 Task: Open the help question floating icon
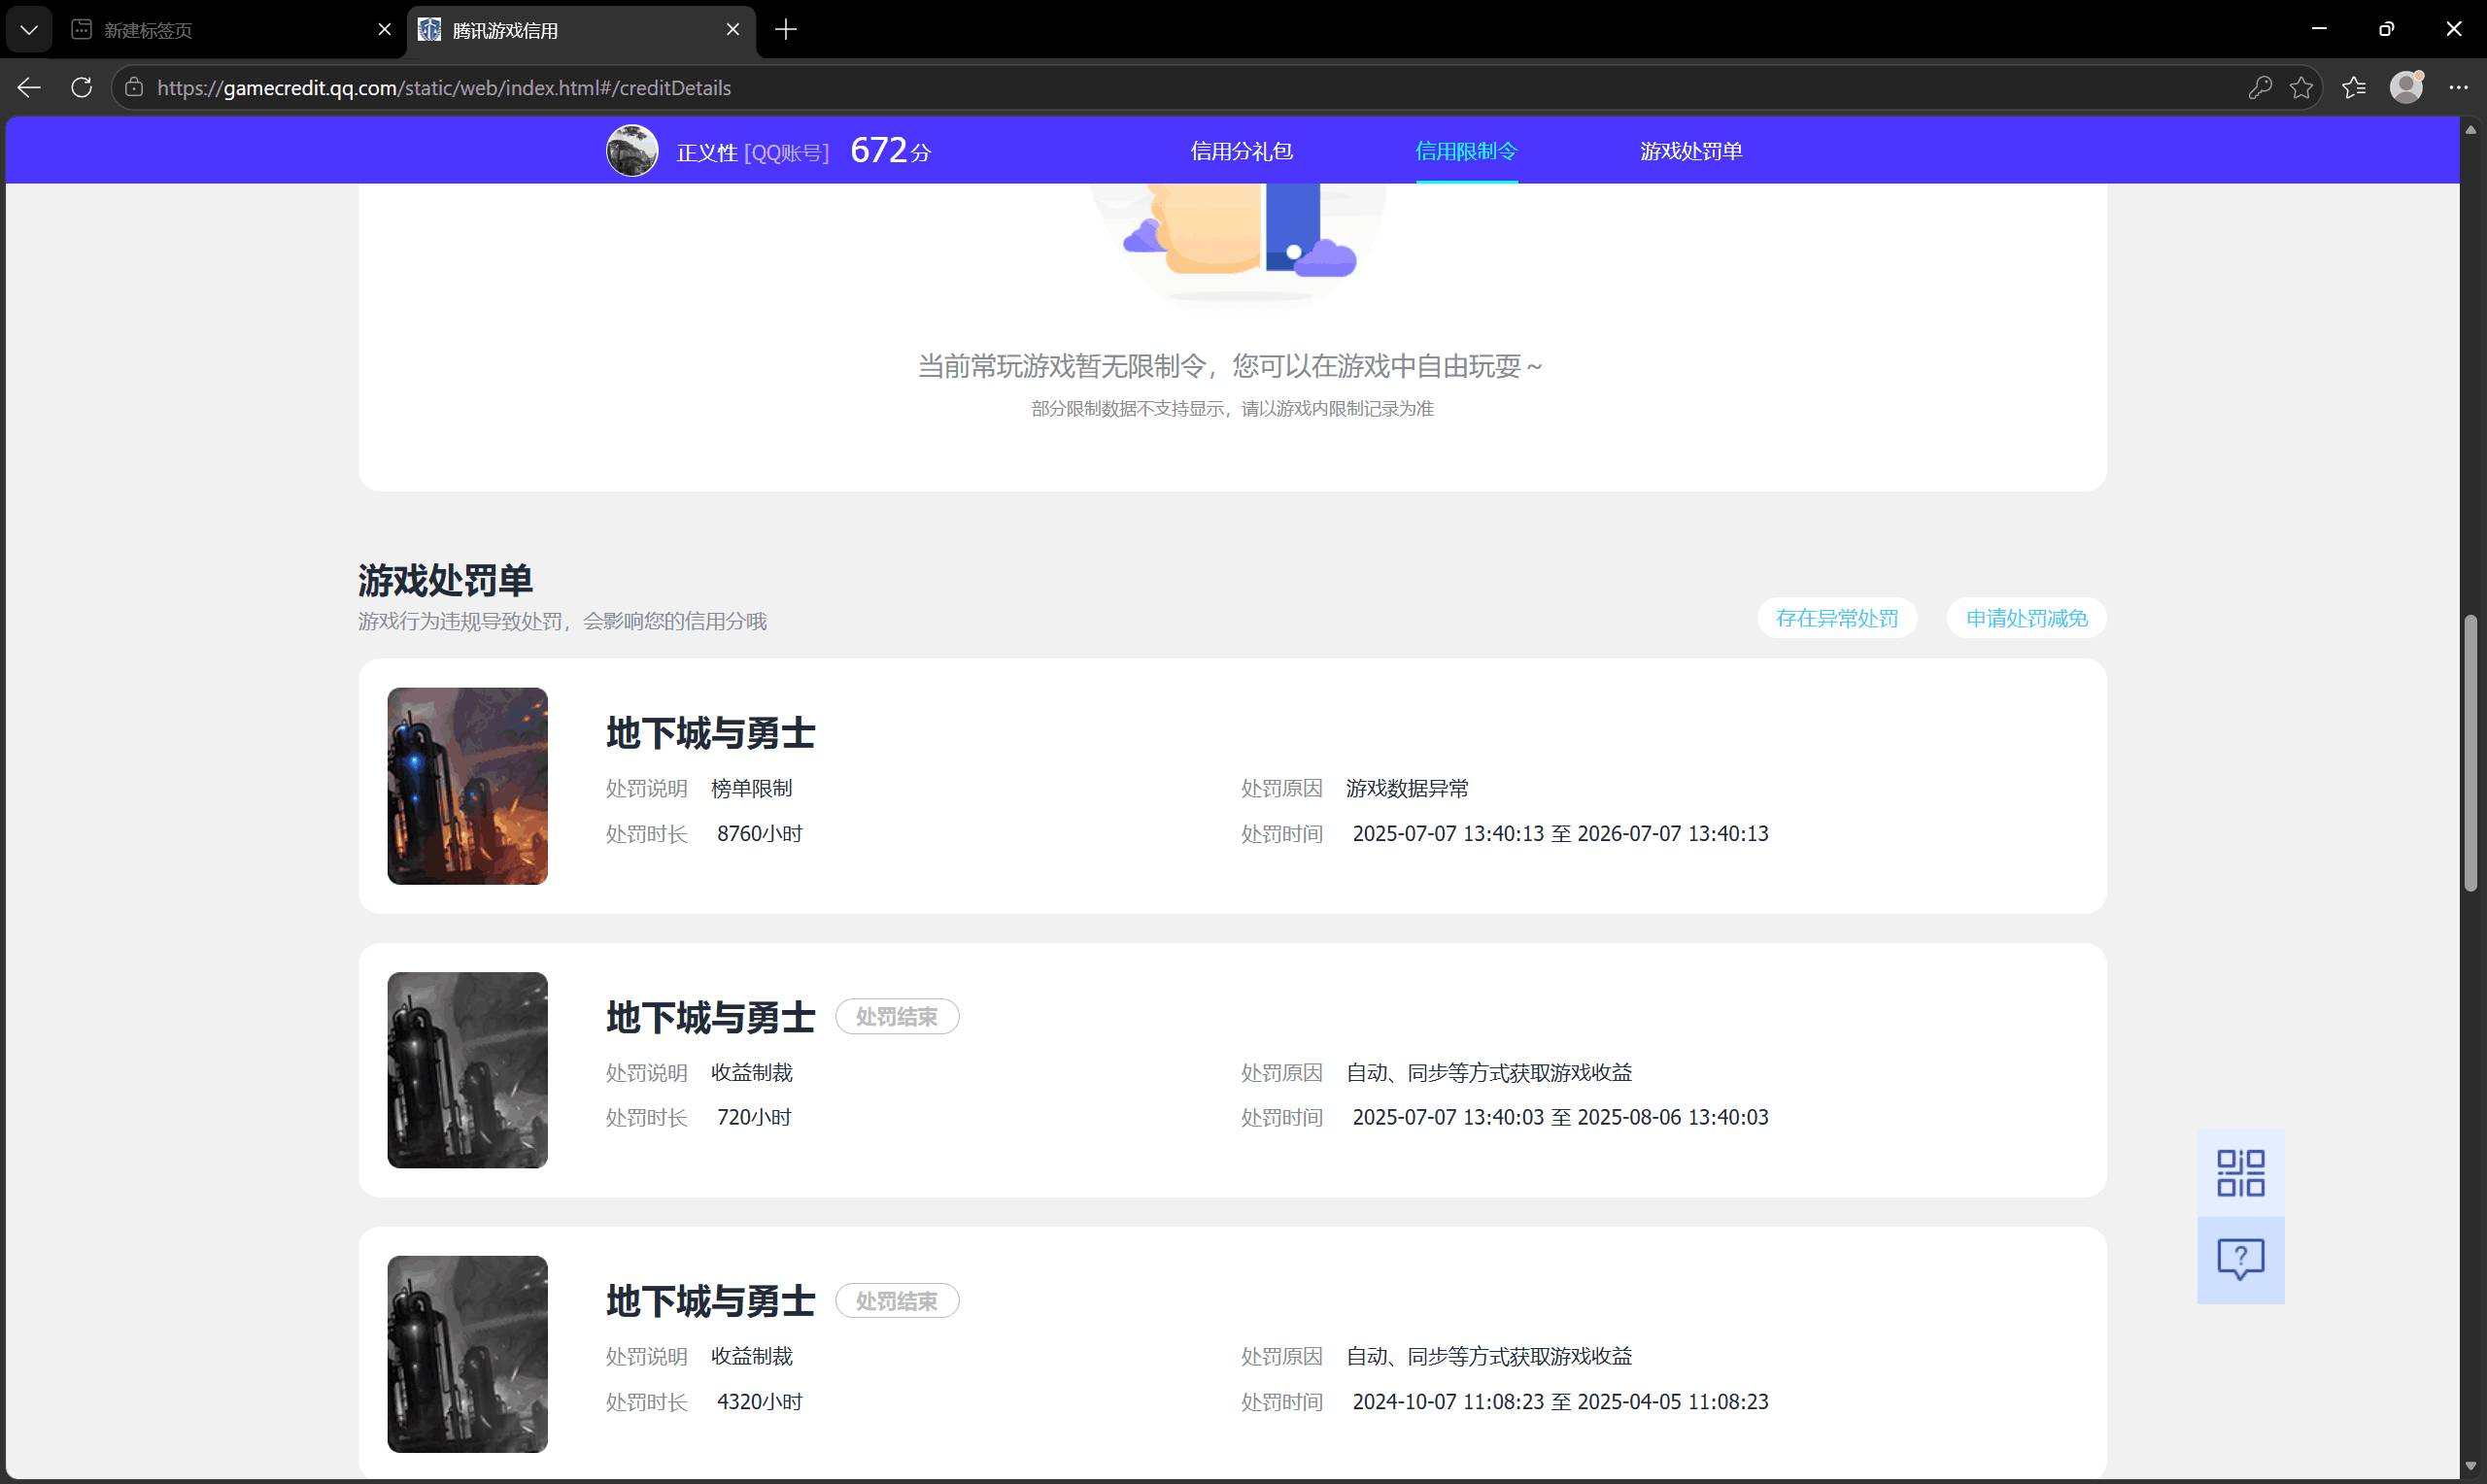click(x=2240, y=1260)
